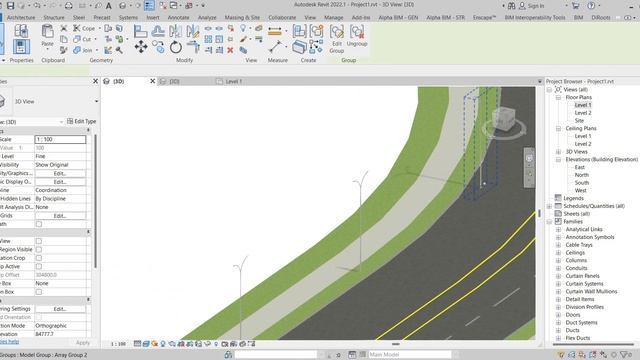Toggle the Crop View checkbox
The width and height of the screenshot is (640, 360).
[x=39, y=241]
